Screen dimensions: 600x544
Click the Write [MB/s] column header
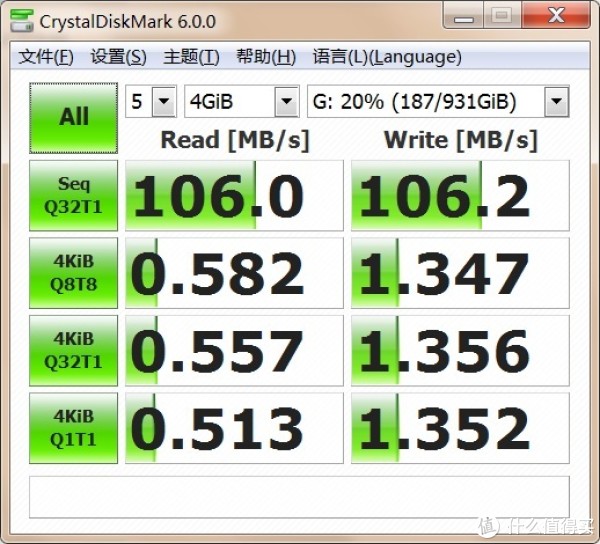tap(461, 140)
